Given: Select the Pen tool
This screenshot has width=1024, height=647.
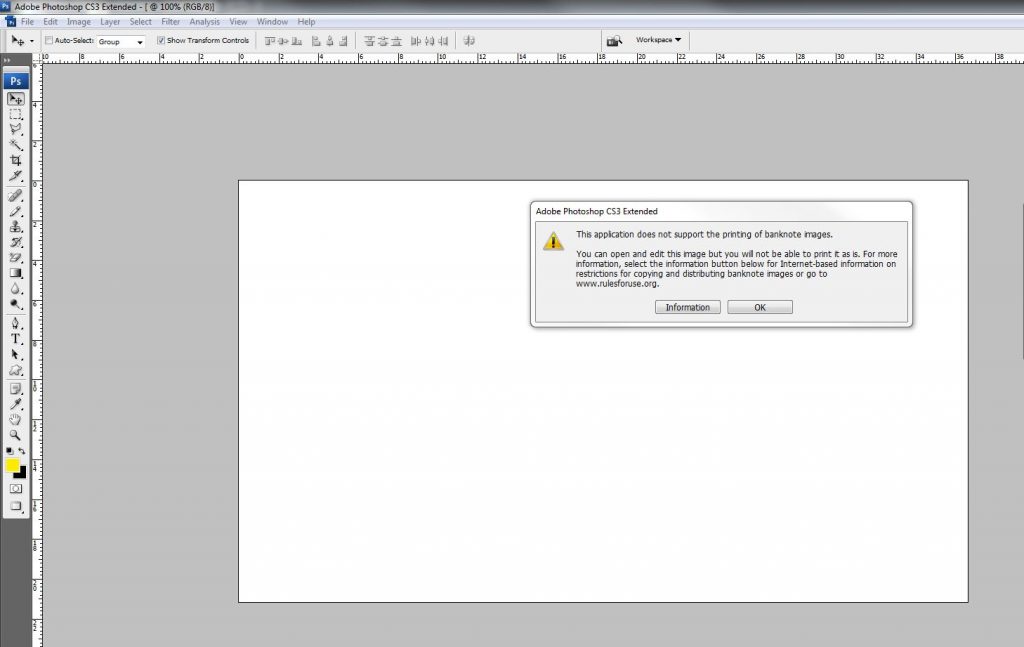Looking at the screenshot, I should point(16,323).
